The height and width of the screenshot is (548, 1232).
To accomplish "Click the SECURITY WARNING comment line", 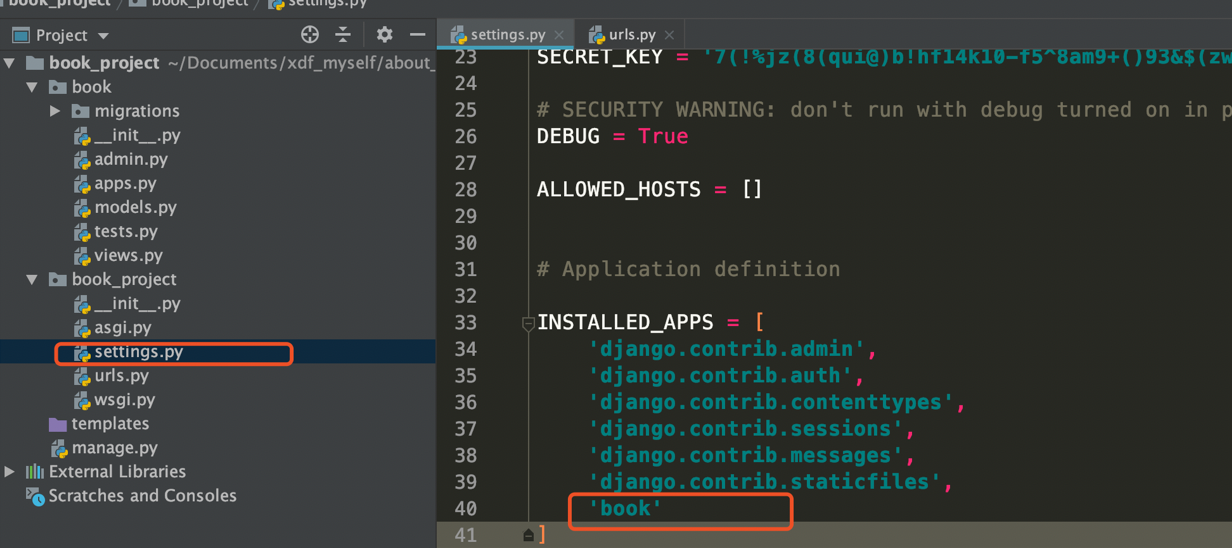I will coord(884,110).
